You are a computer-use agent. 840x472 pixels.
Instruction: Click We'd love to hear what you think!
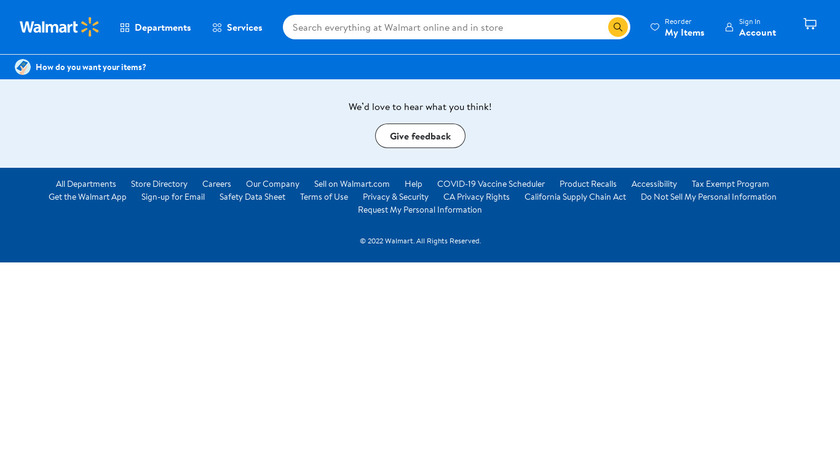coord(420,107)
